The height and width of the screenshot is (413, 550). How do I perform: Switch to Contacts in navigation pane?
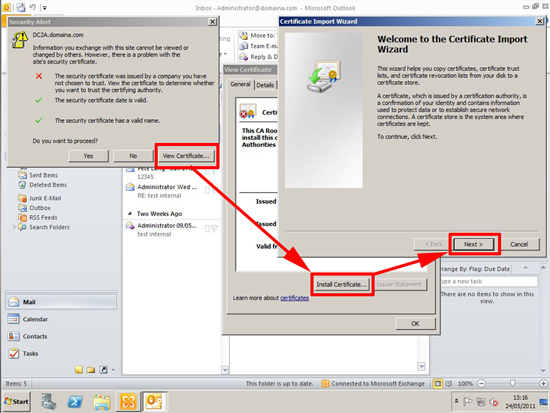tap(61, 336)
